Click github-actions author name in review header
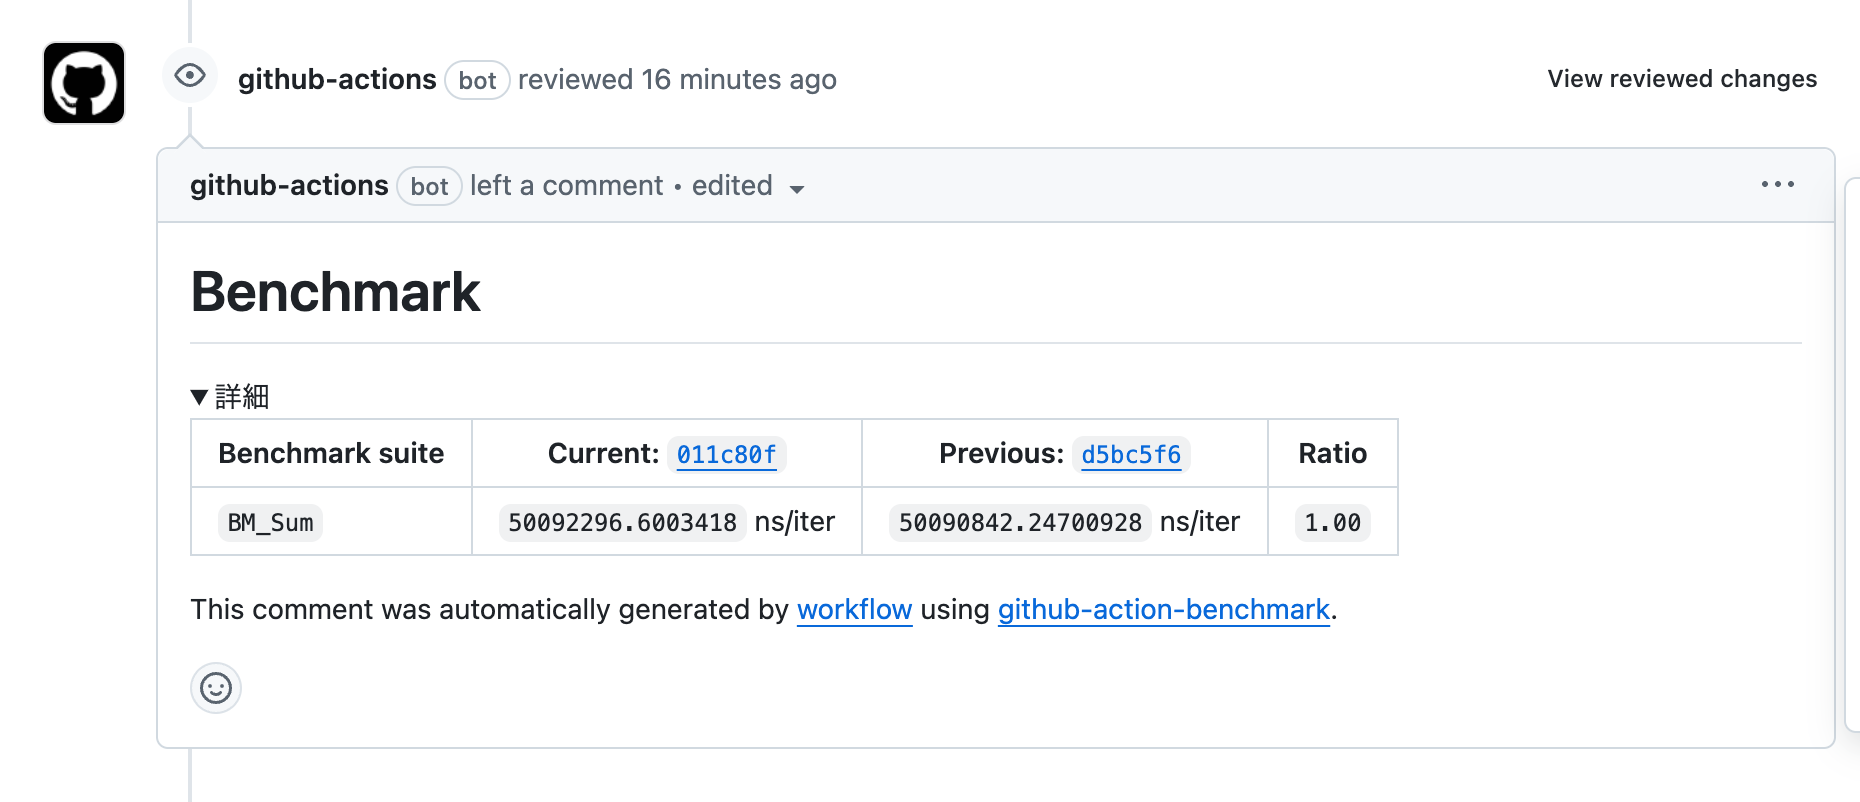 [x=337, y=79]
